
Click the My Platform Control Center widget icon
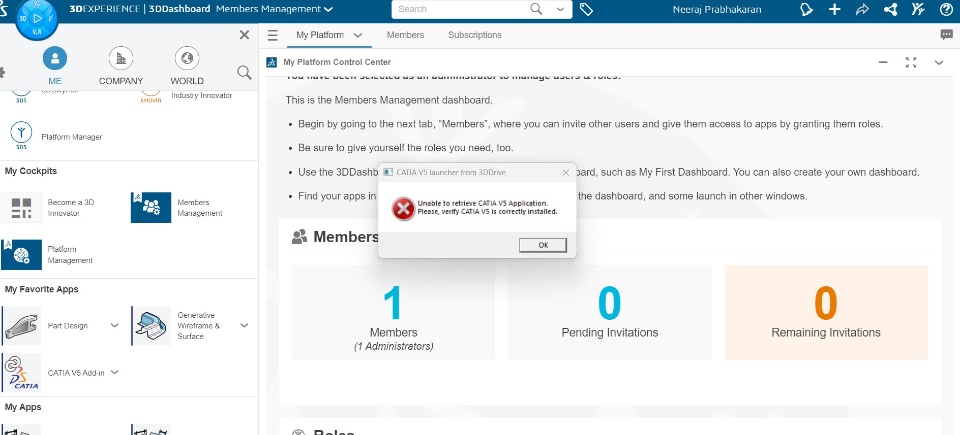point(271,62)
